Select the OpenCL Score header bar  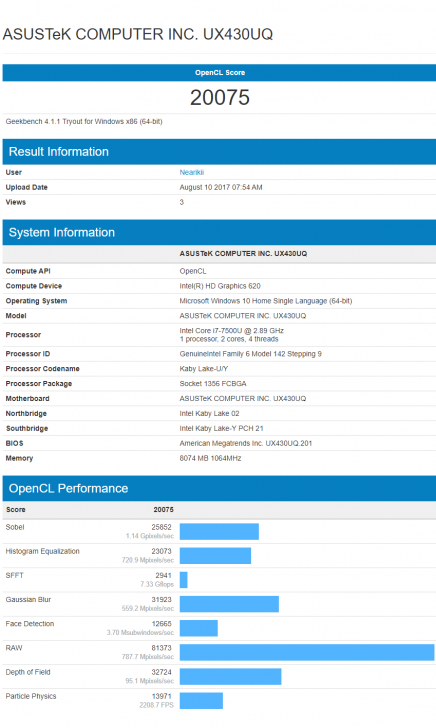tap(219, 72)
